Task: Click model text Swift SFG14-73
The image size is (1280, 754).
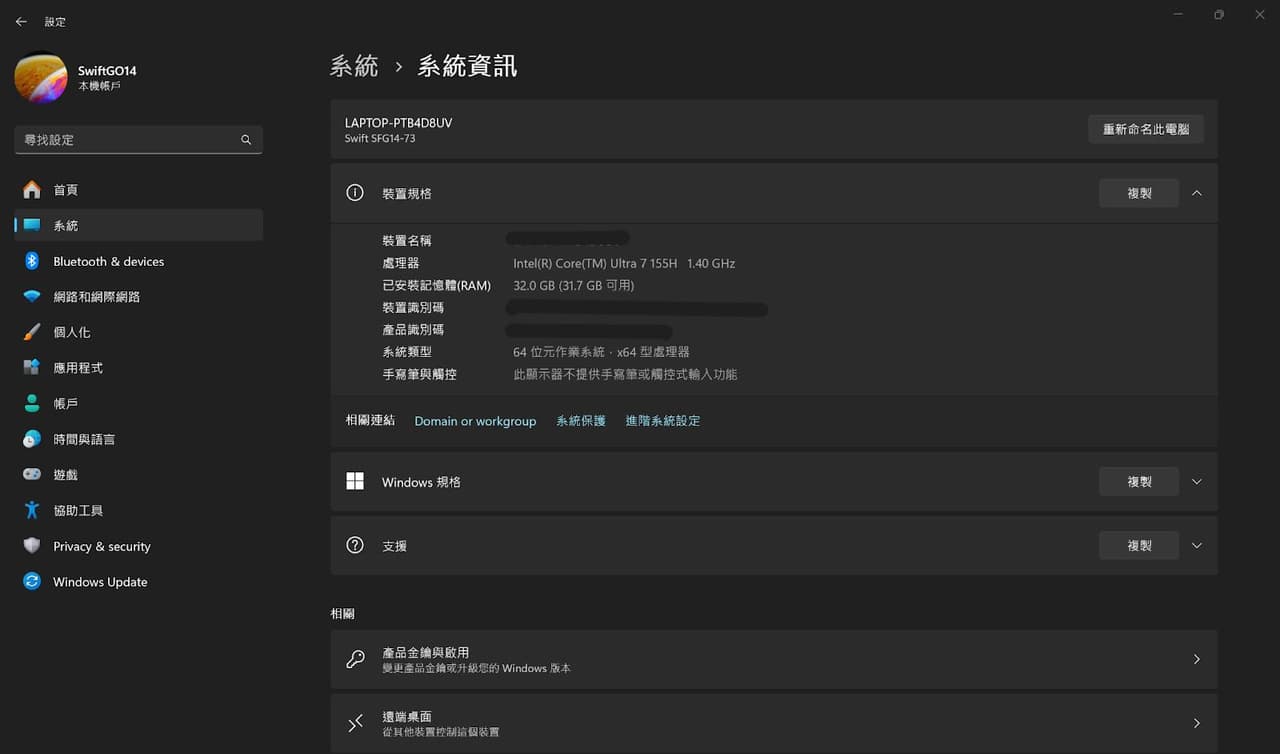Action: tap(380, 139)
